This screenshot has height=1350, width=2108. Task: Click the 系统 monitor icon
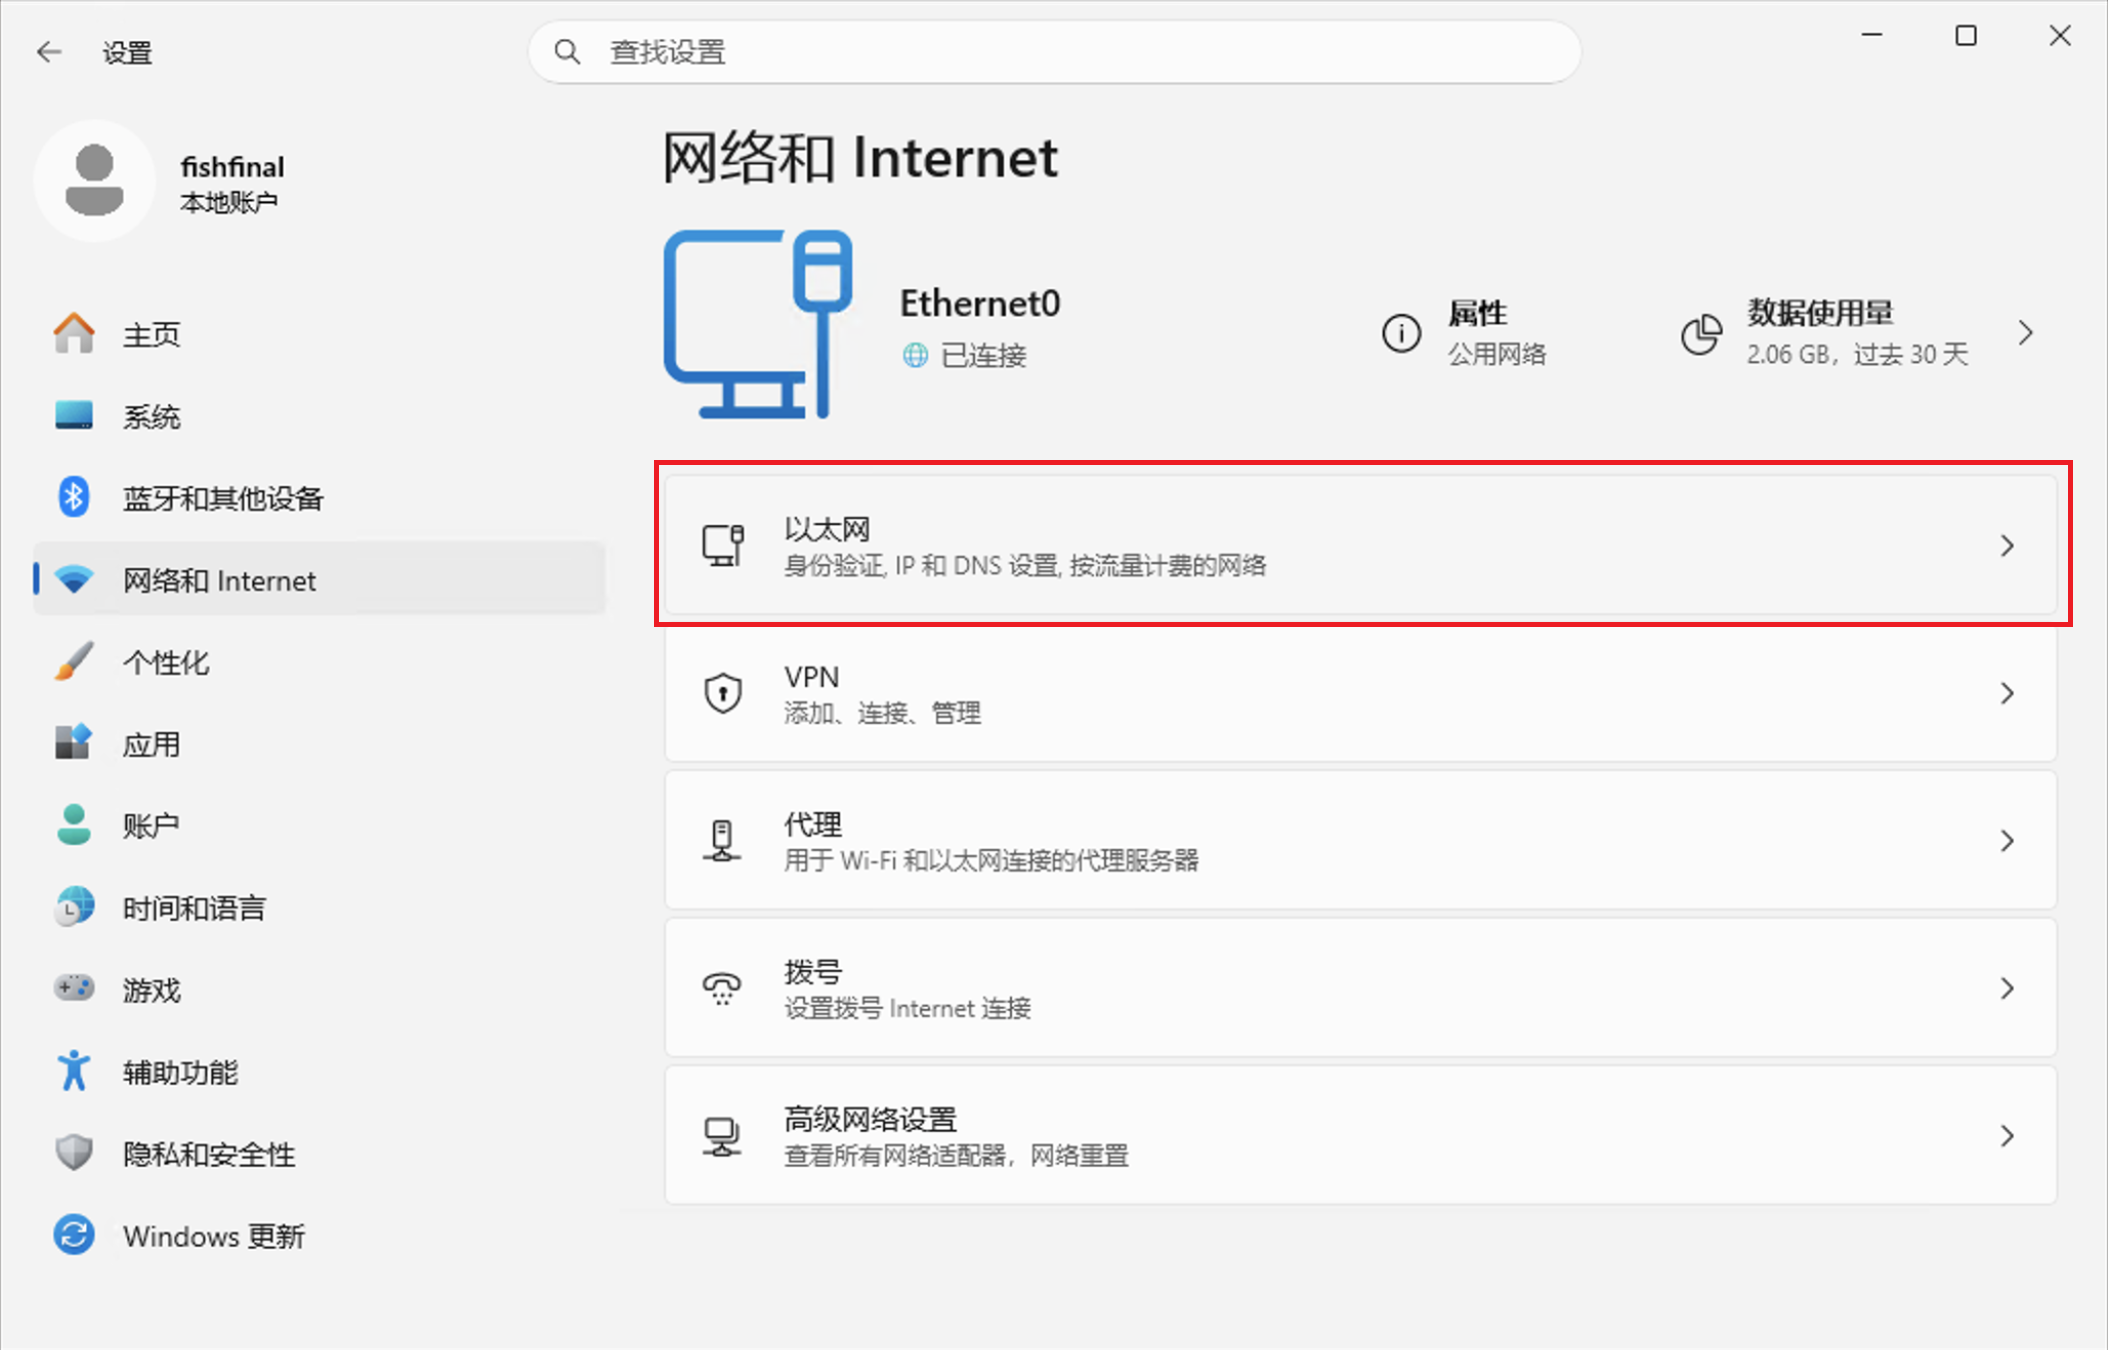pos(74,415)
